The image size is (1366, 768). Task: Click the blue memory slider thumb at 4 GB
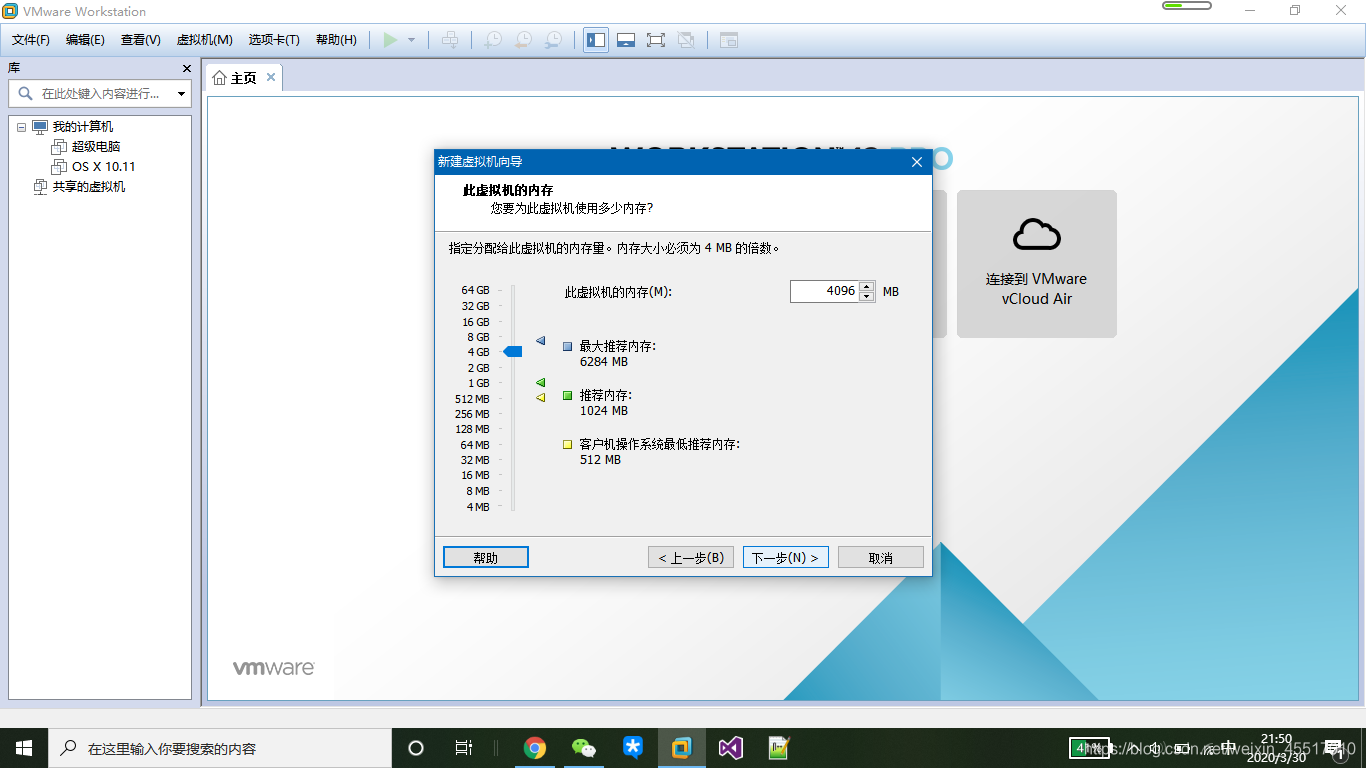512,351
